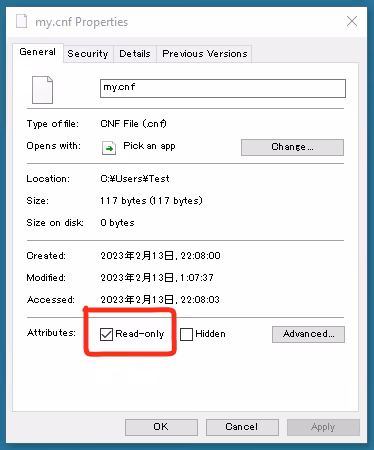
Task: Click the CNF File (.cnf) type text
Action: point(133,124)
